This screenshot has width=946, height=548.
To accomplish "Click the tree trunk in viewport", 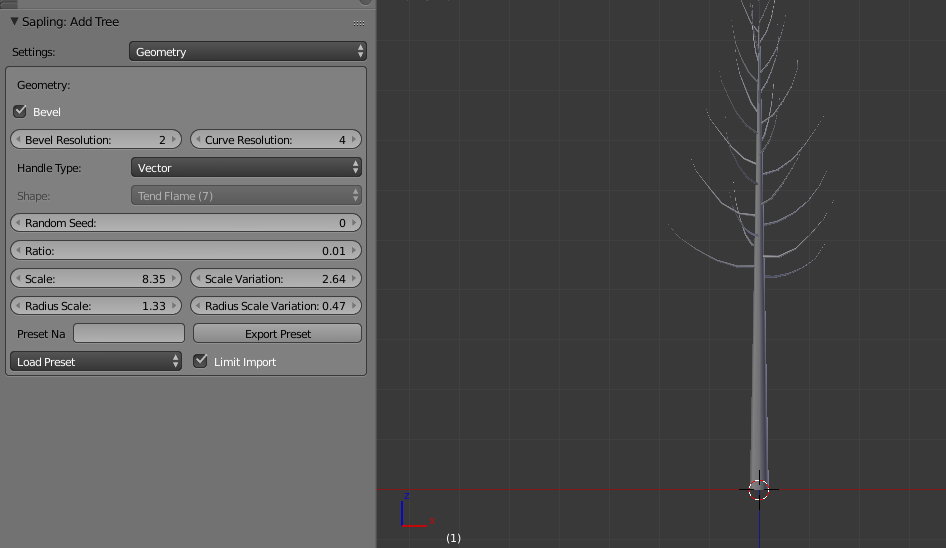I will [759, 374].
